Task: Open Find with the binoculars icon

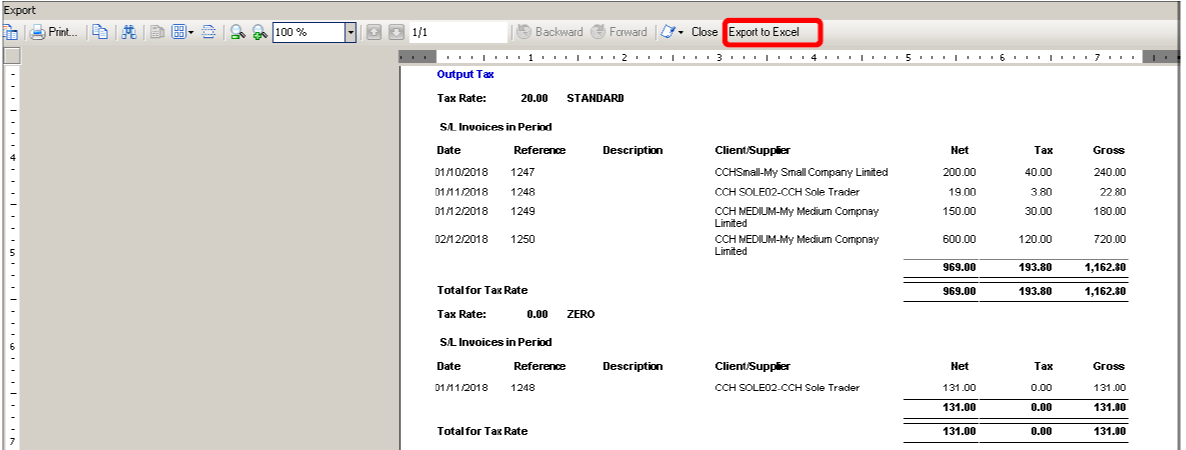Action: click(x=129, y=33)
